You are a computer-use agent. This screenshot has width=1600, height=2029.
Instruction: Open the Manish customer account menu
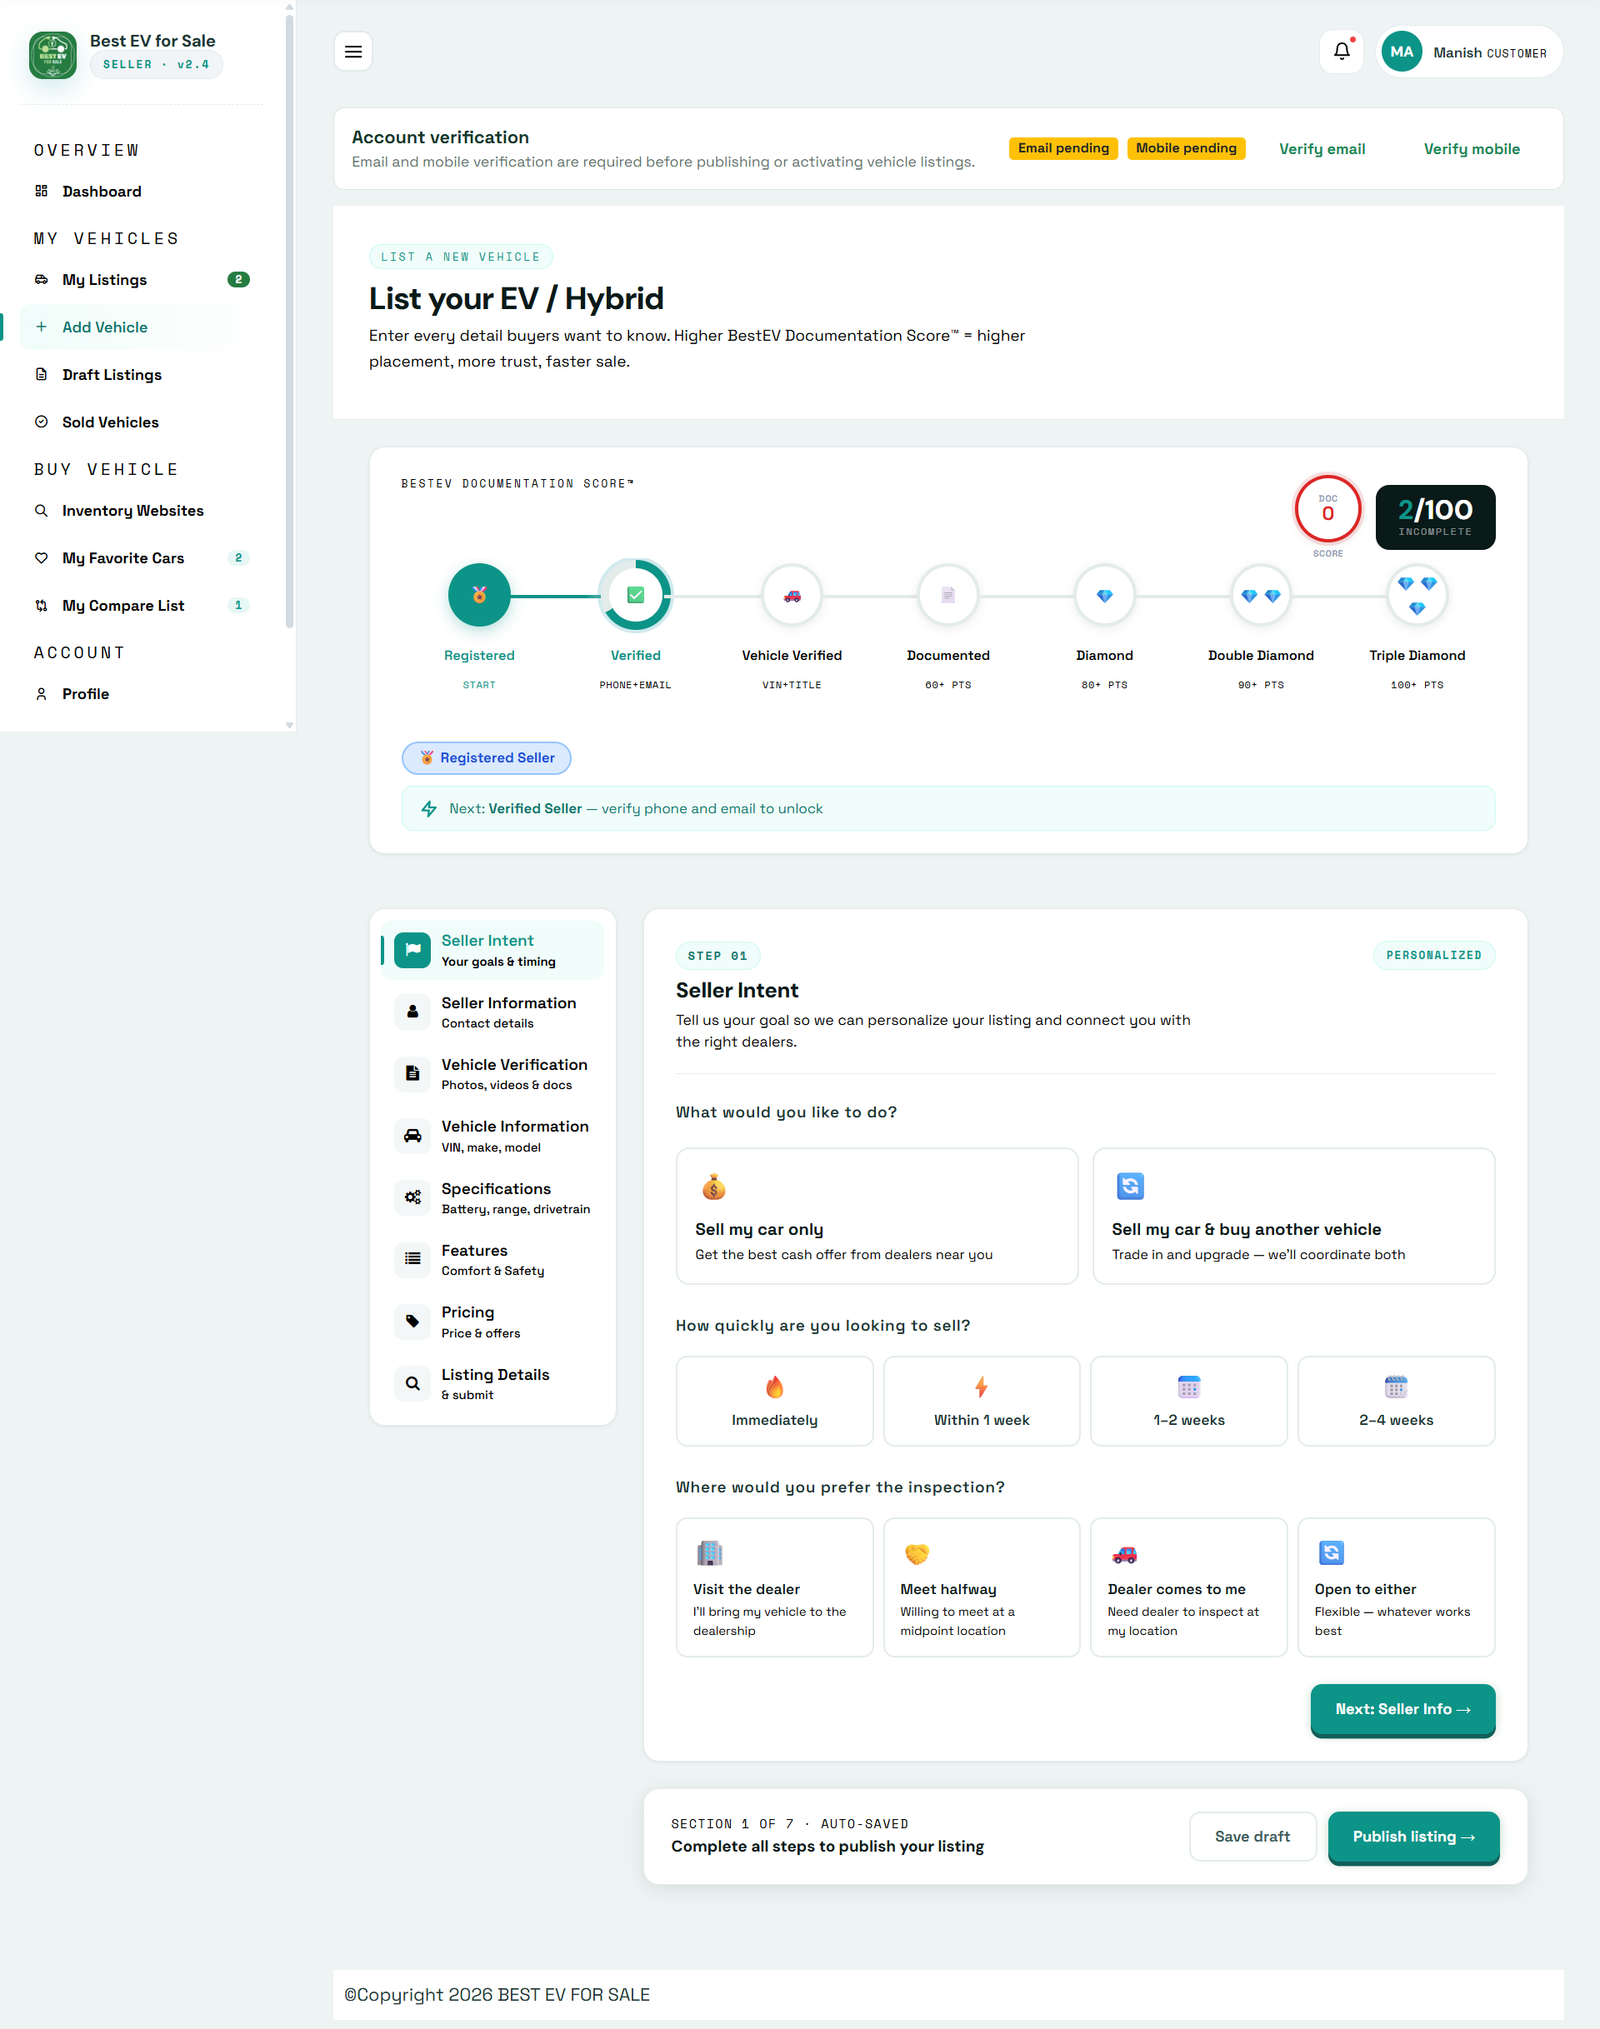pos(1470,52)
